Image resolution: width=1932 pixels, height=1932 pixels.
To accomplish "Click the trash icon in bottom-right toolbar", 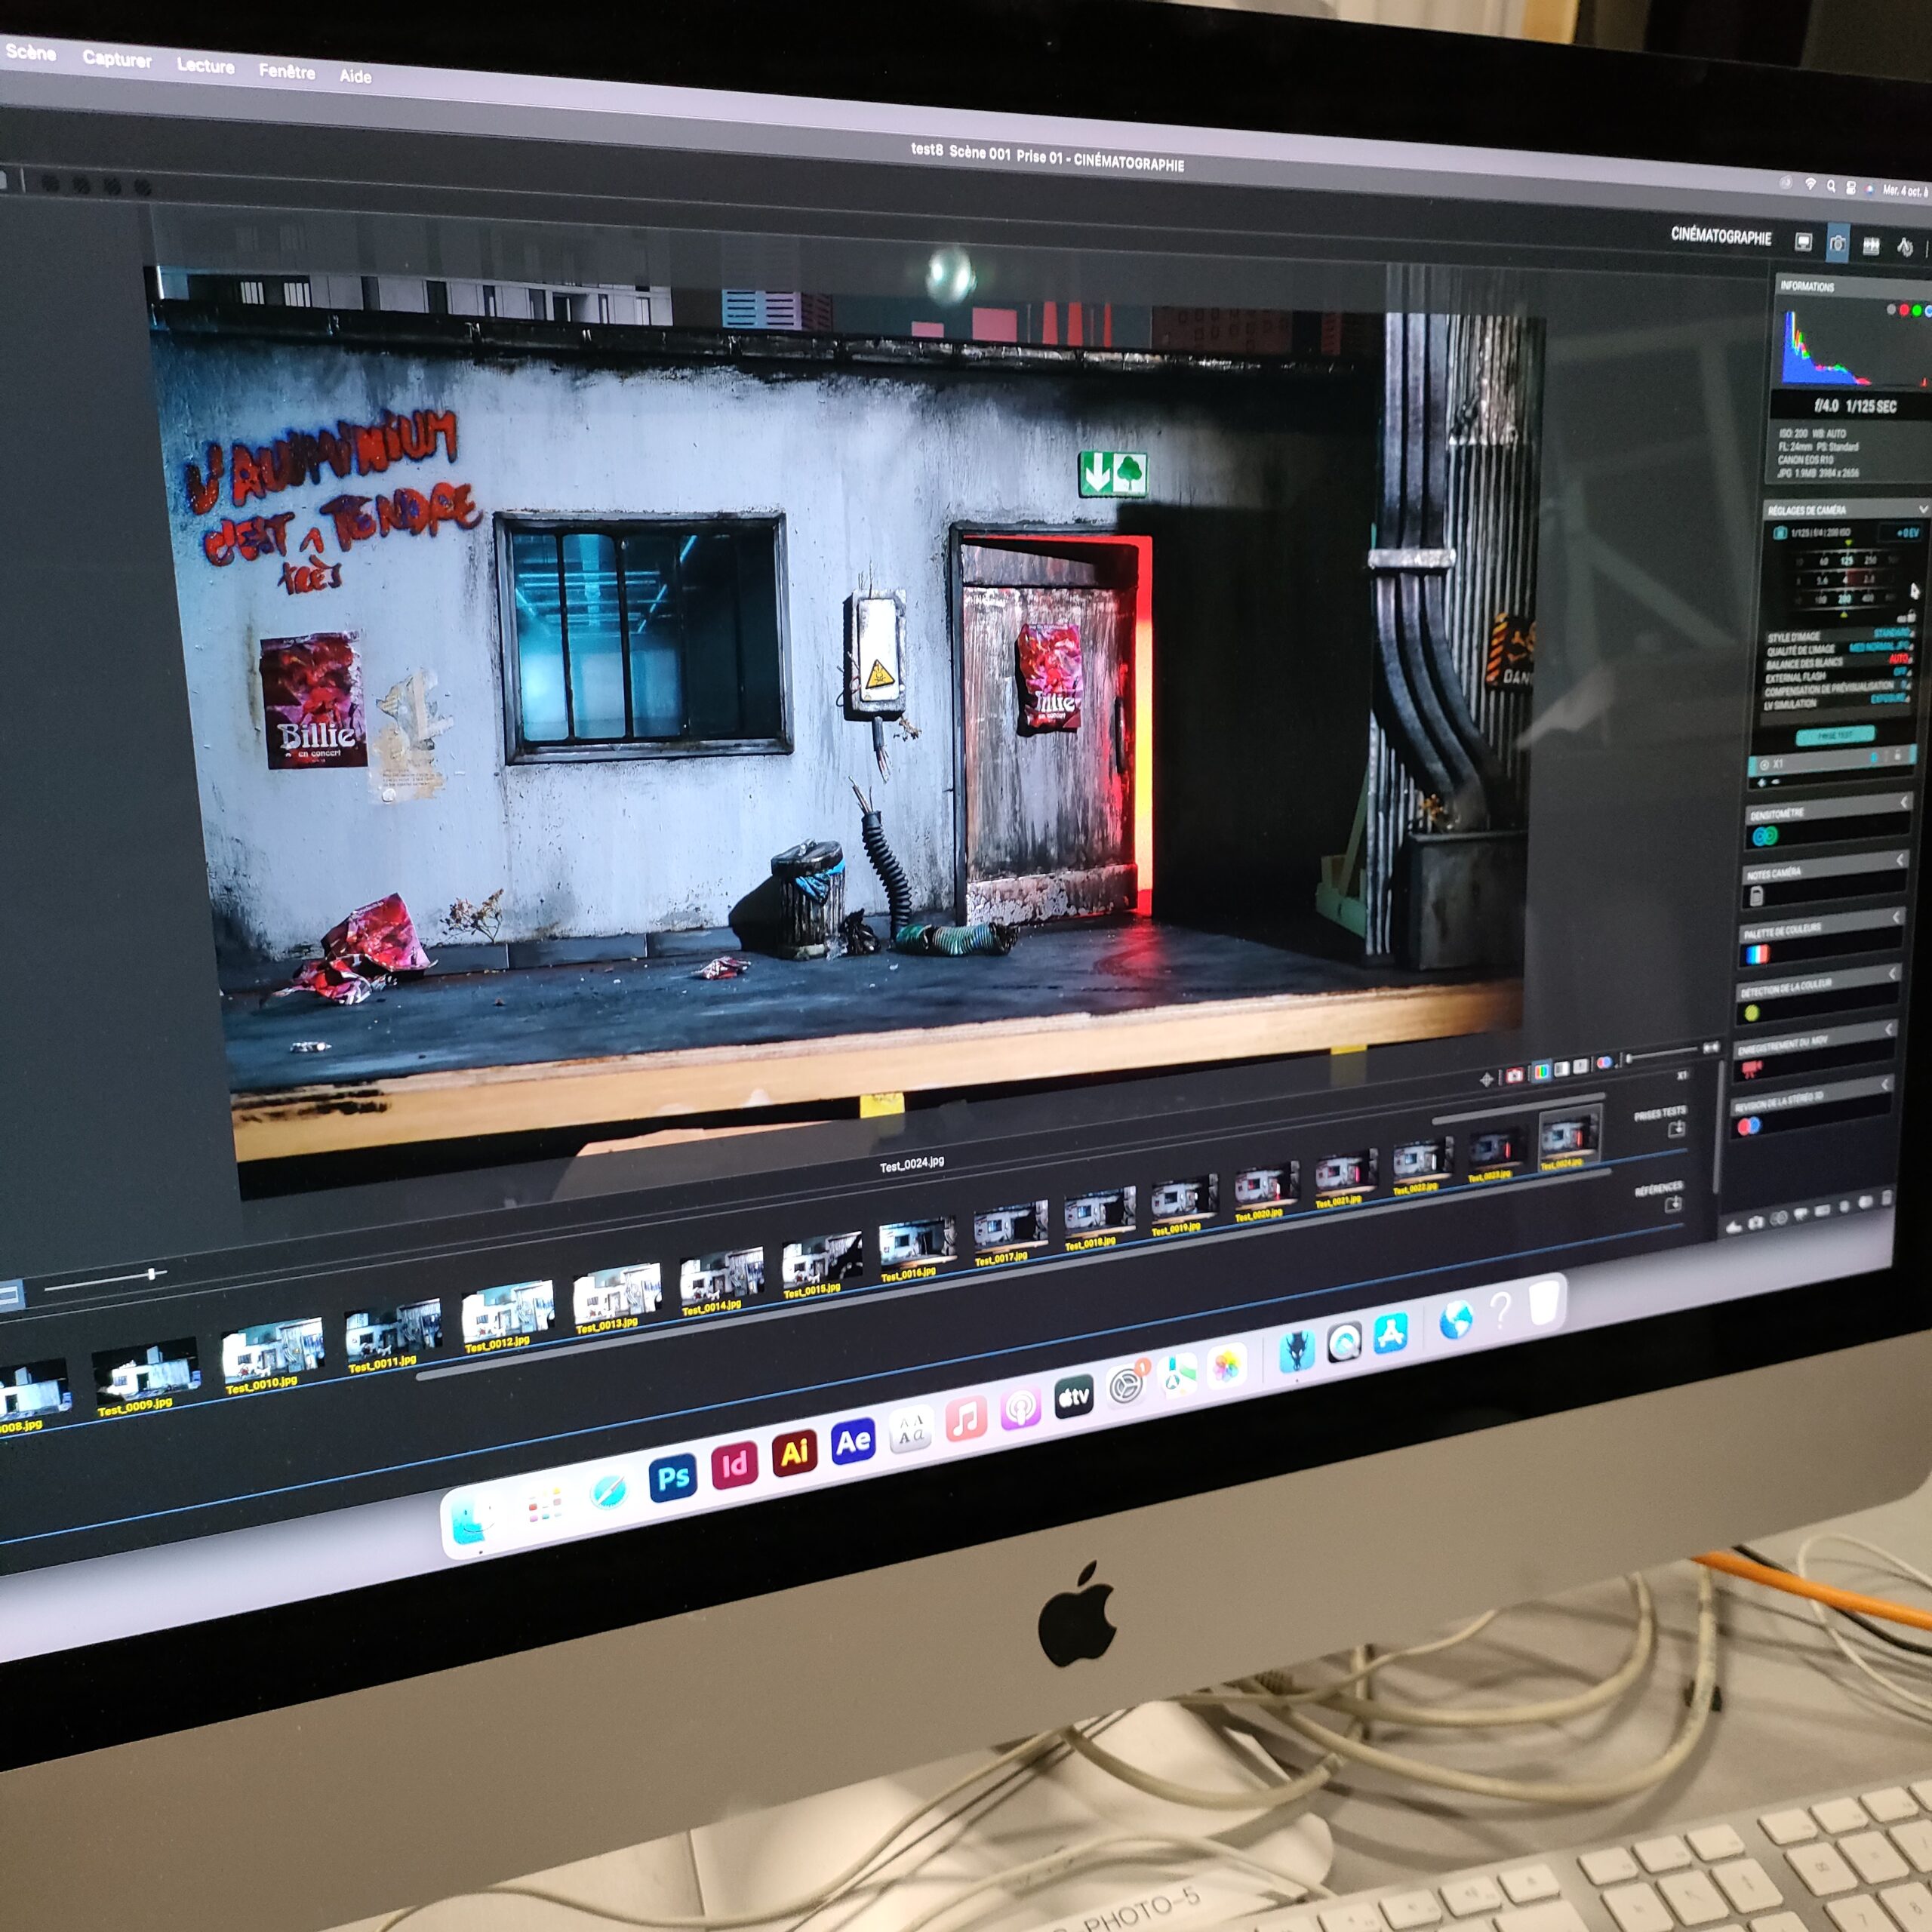I will pyautogui.click(x=1887, y=1198).
